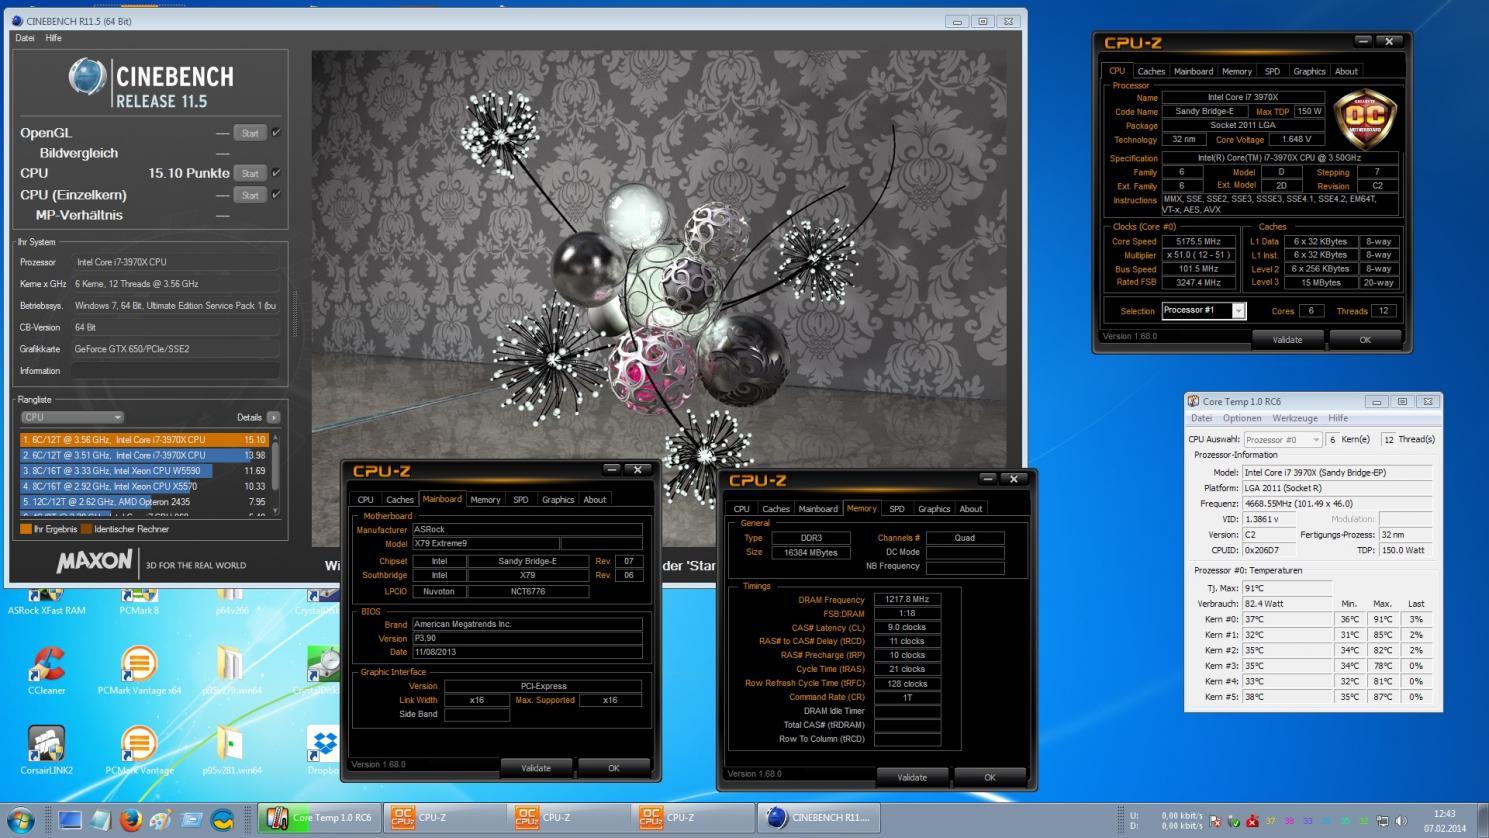Switch to CINEBENCH R11 taskbar button

(818, 818)
